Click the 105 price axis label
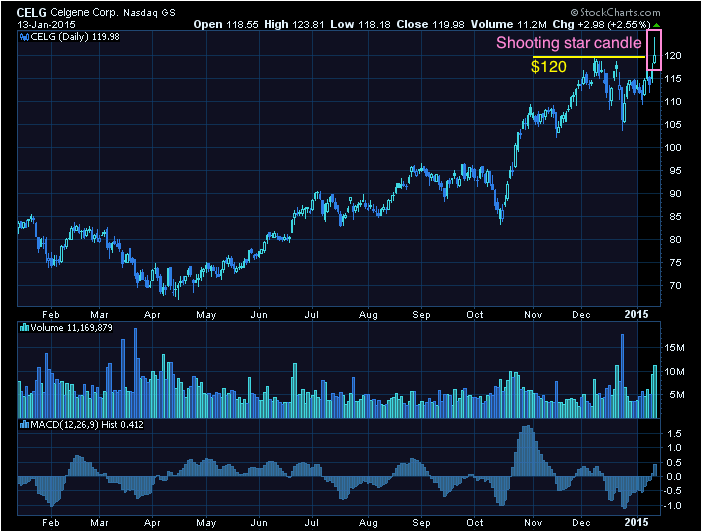Image resolution: width=702 pixels, height=532 pixels. tap(673, 124)
